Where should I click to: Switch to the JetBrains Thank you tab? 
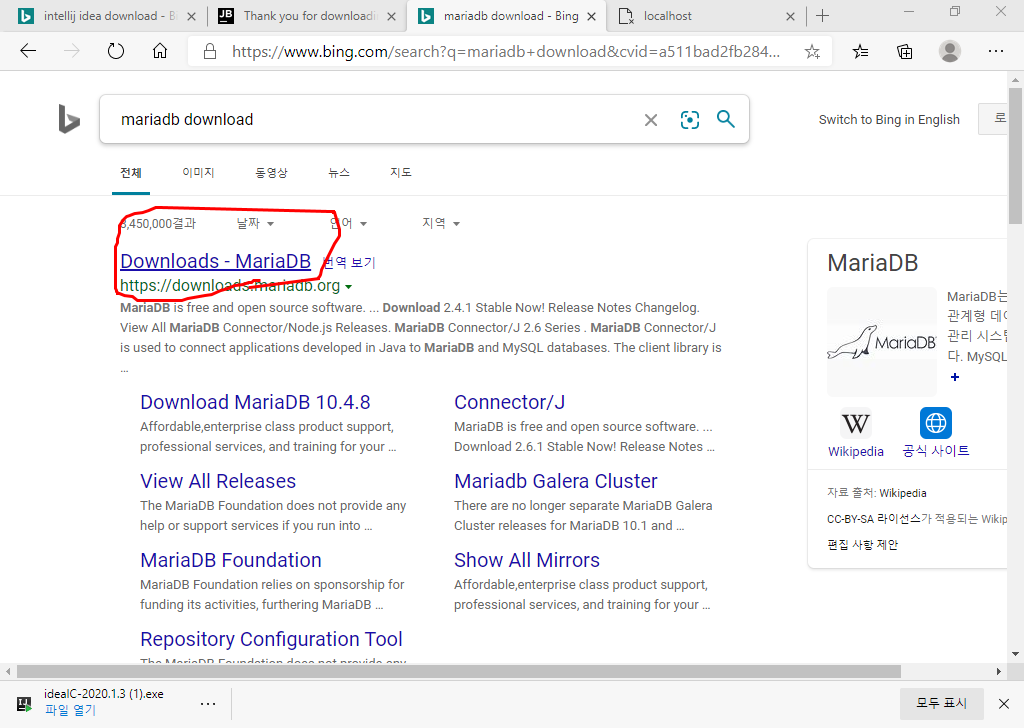(307, 16)
